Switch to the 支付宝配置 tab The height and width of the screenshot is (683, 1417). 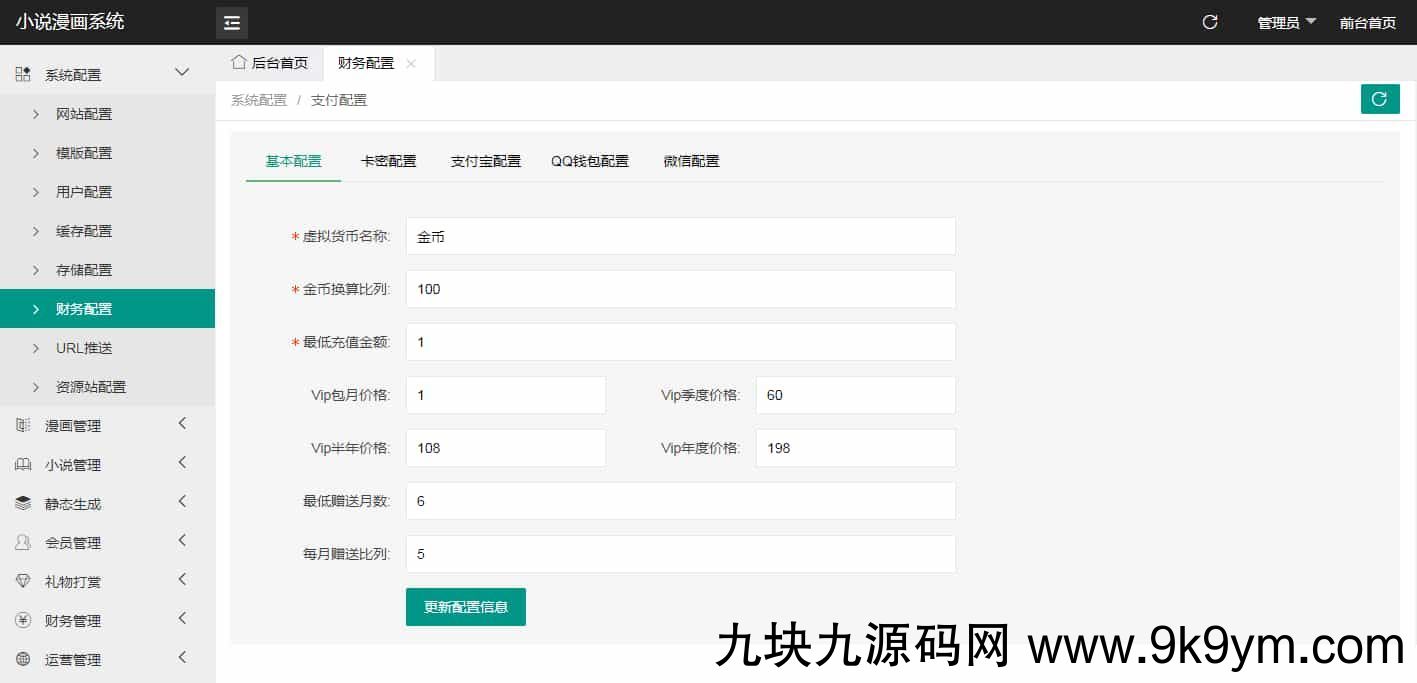486,161
